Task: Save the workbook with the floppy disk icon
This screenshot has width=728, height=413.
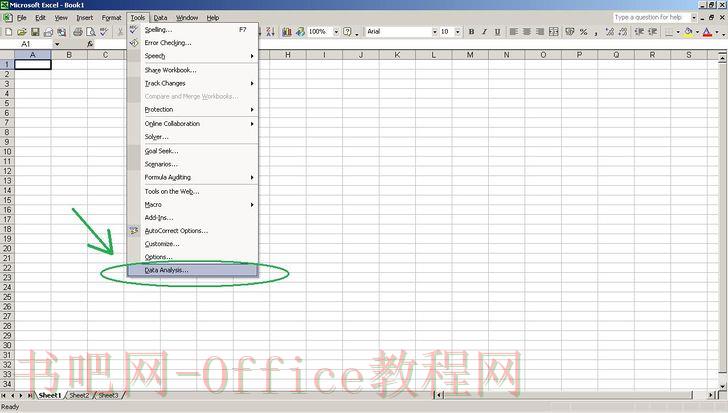Action: [35, 32]
